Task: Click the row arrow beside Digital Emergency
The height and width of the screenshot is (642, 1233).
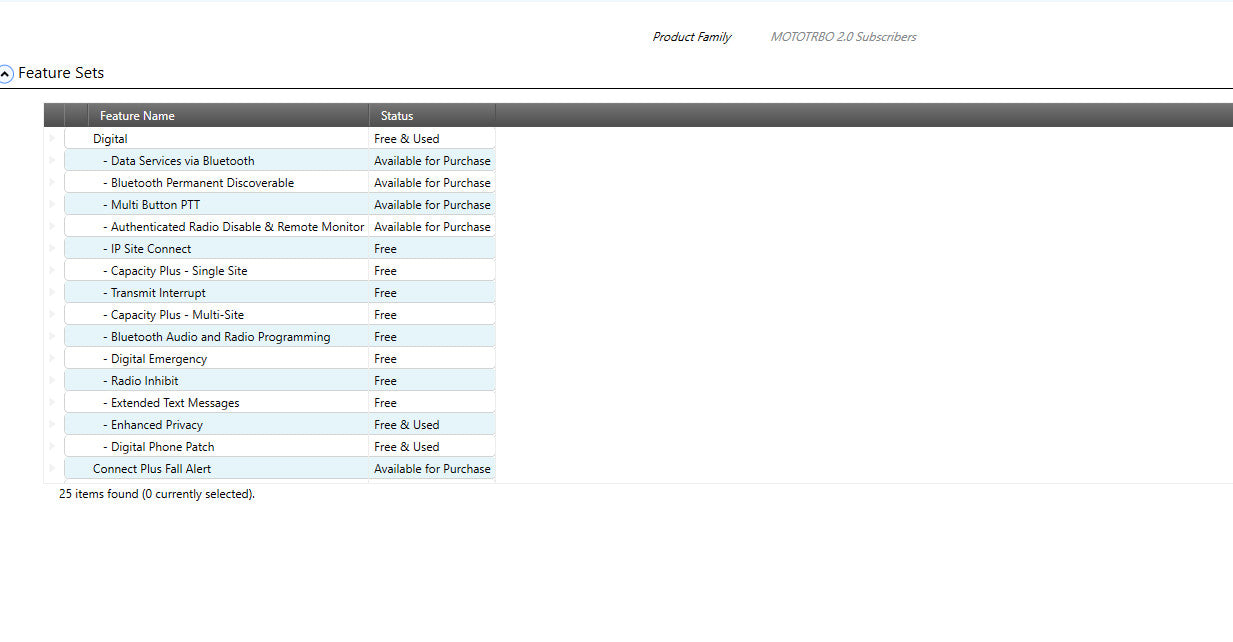Action: pos(53,358)
